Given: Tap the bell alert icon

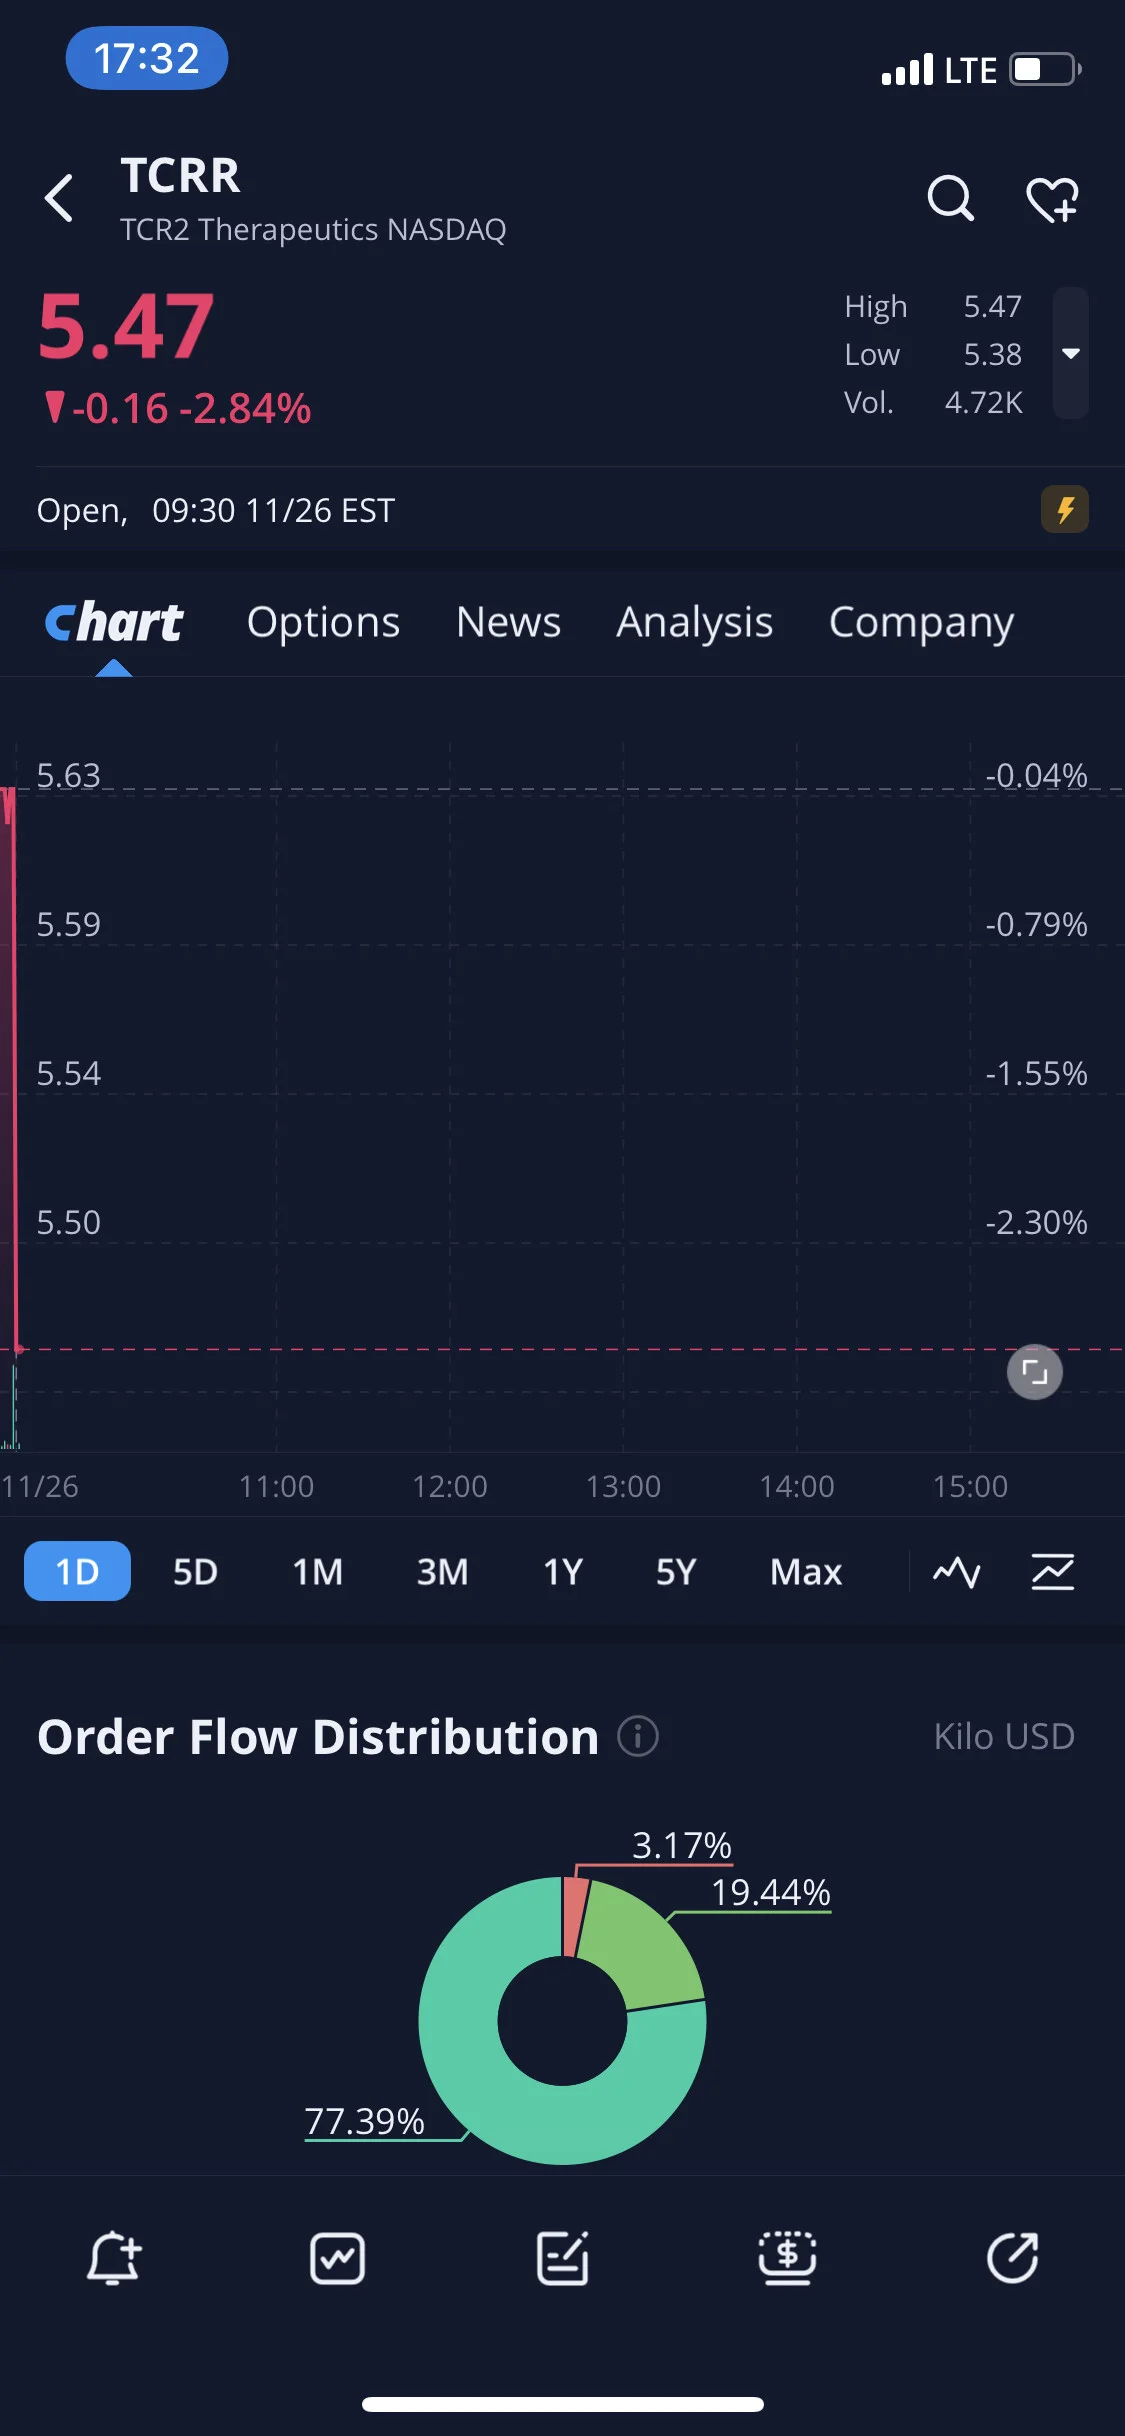Looking at the screenshot, I should 114,2257.
